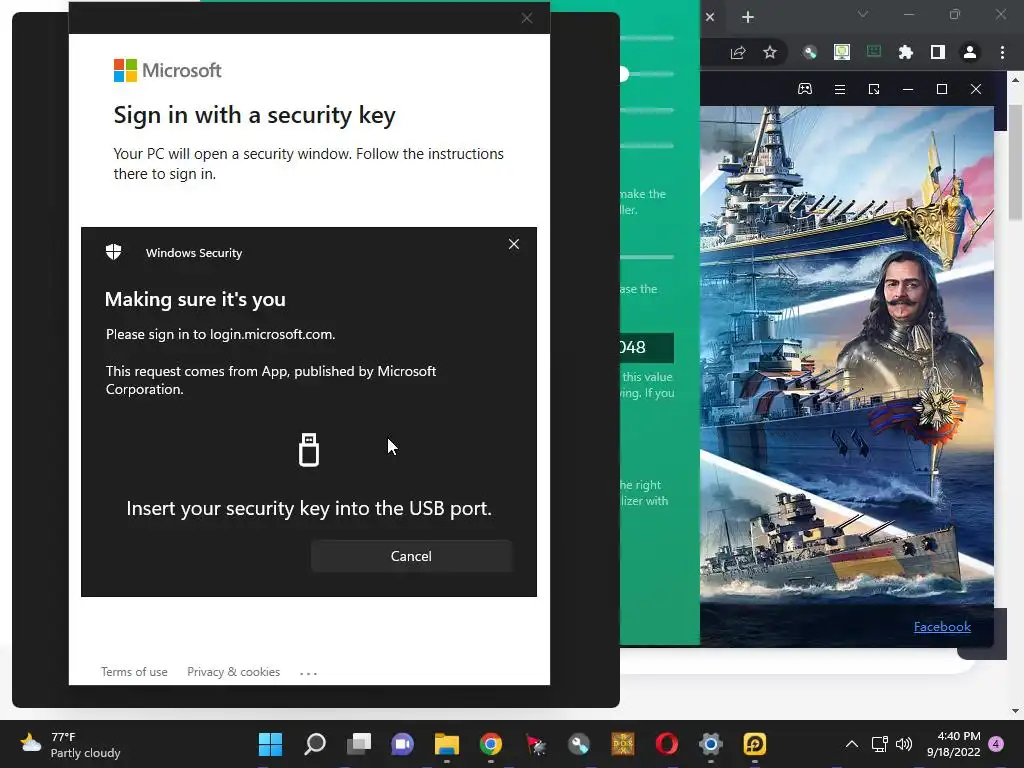Close the Windows Security dialog with X
Screen dimensions: 1024x768
514,244
